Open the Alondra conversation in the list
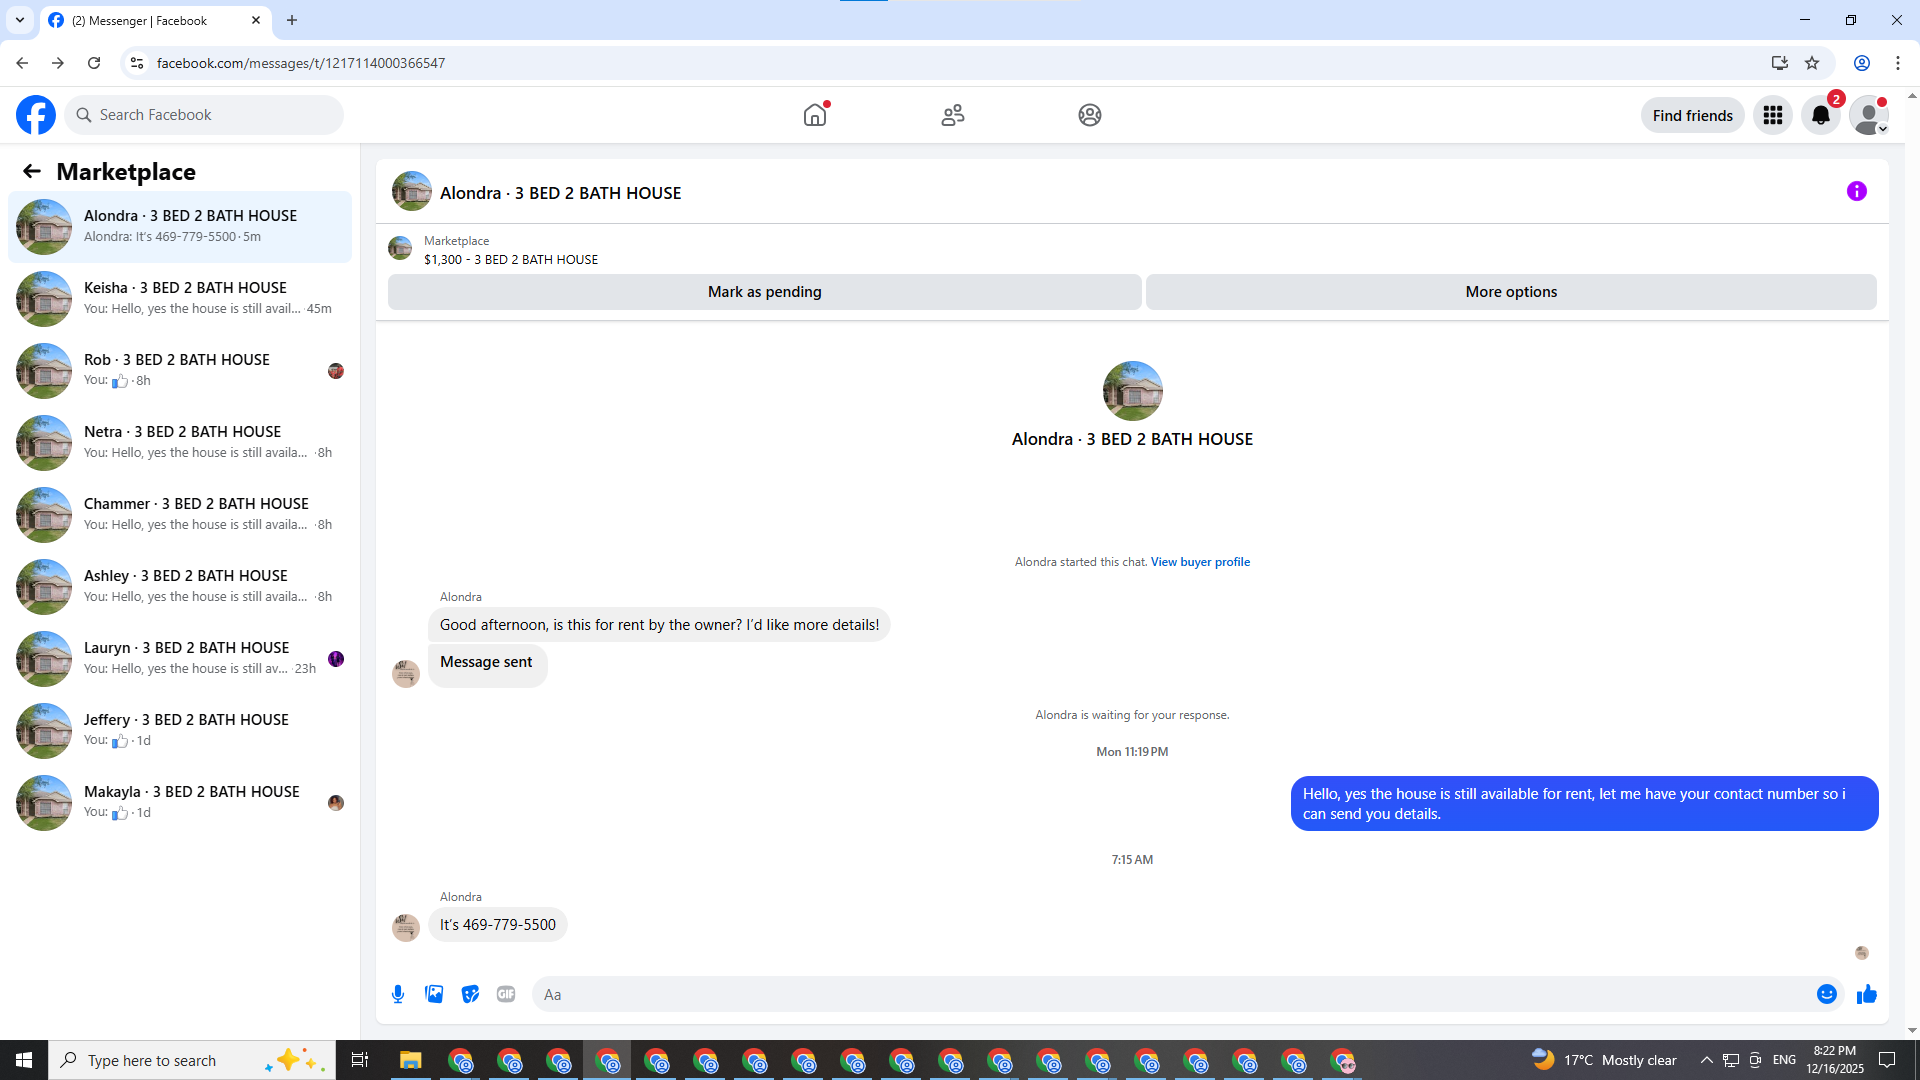Screen dimensions: 1920x1080 point(180,227)
